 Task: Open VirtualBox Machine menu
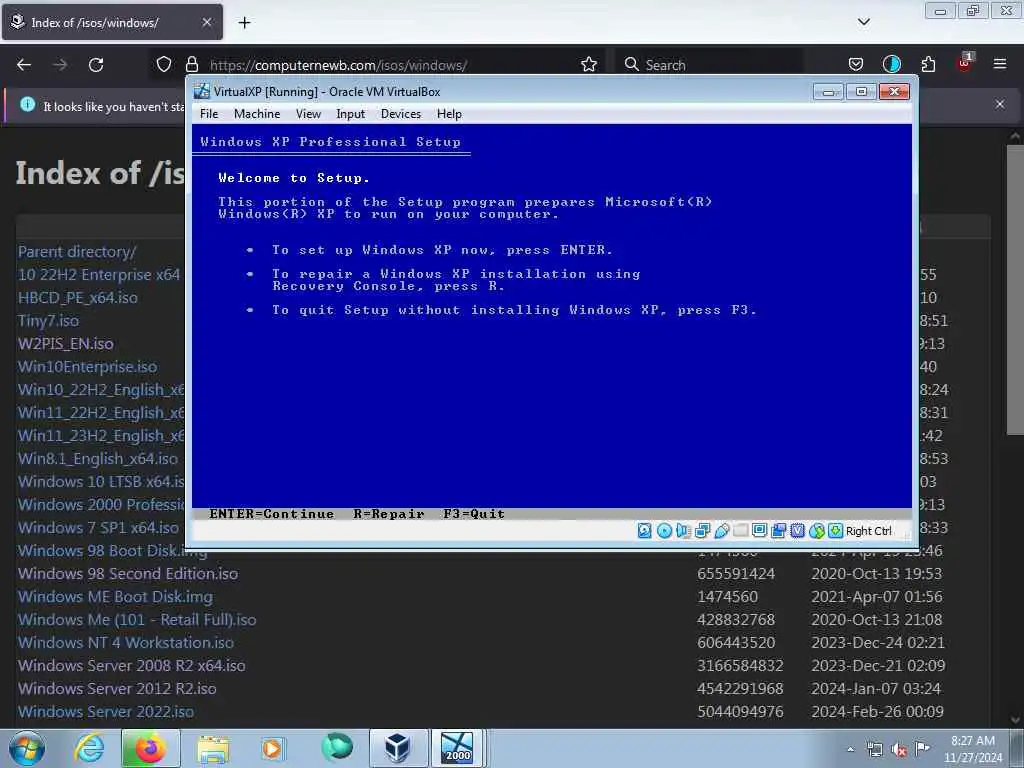(x=257, y=114)
